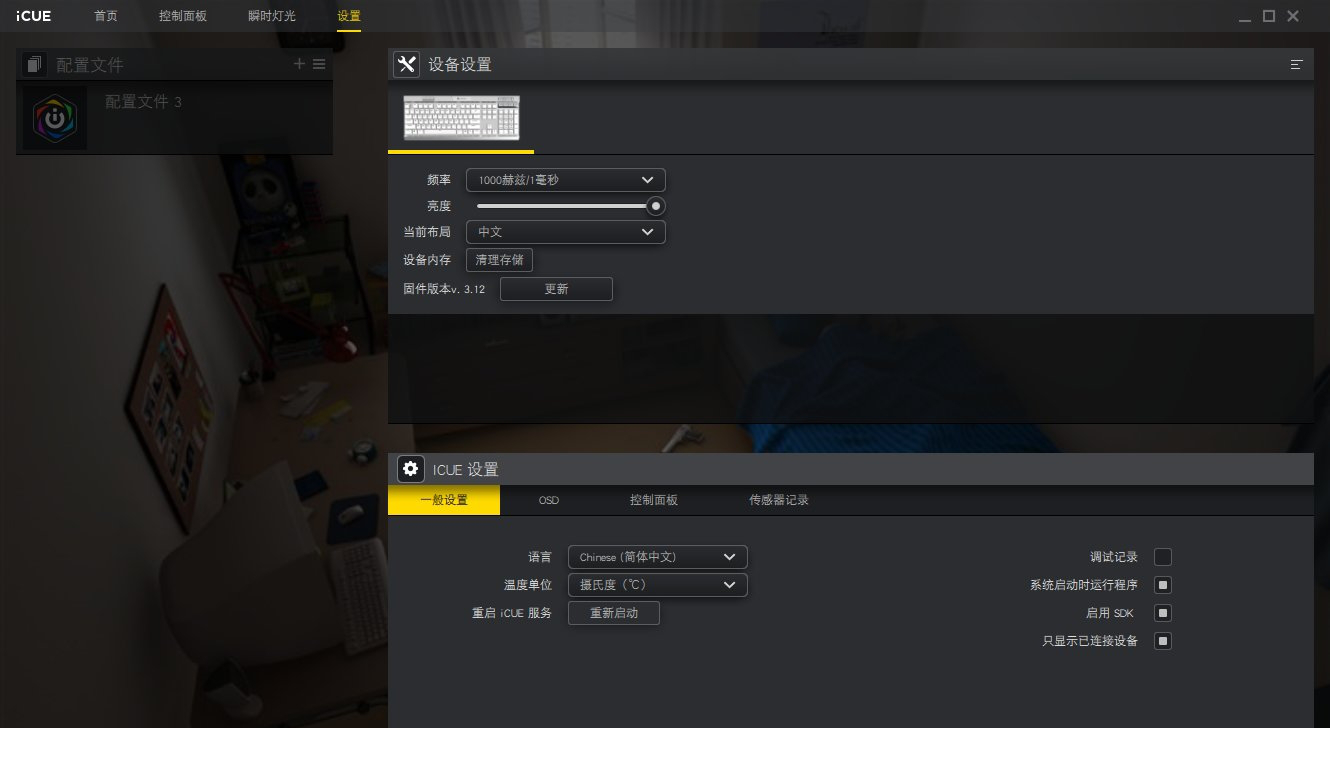This screenshot has width=1330, height=757.
Task: Switch to the OSD tab
Action: pyautogui.click(x=548, y=500)
